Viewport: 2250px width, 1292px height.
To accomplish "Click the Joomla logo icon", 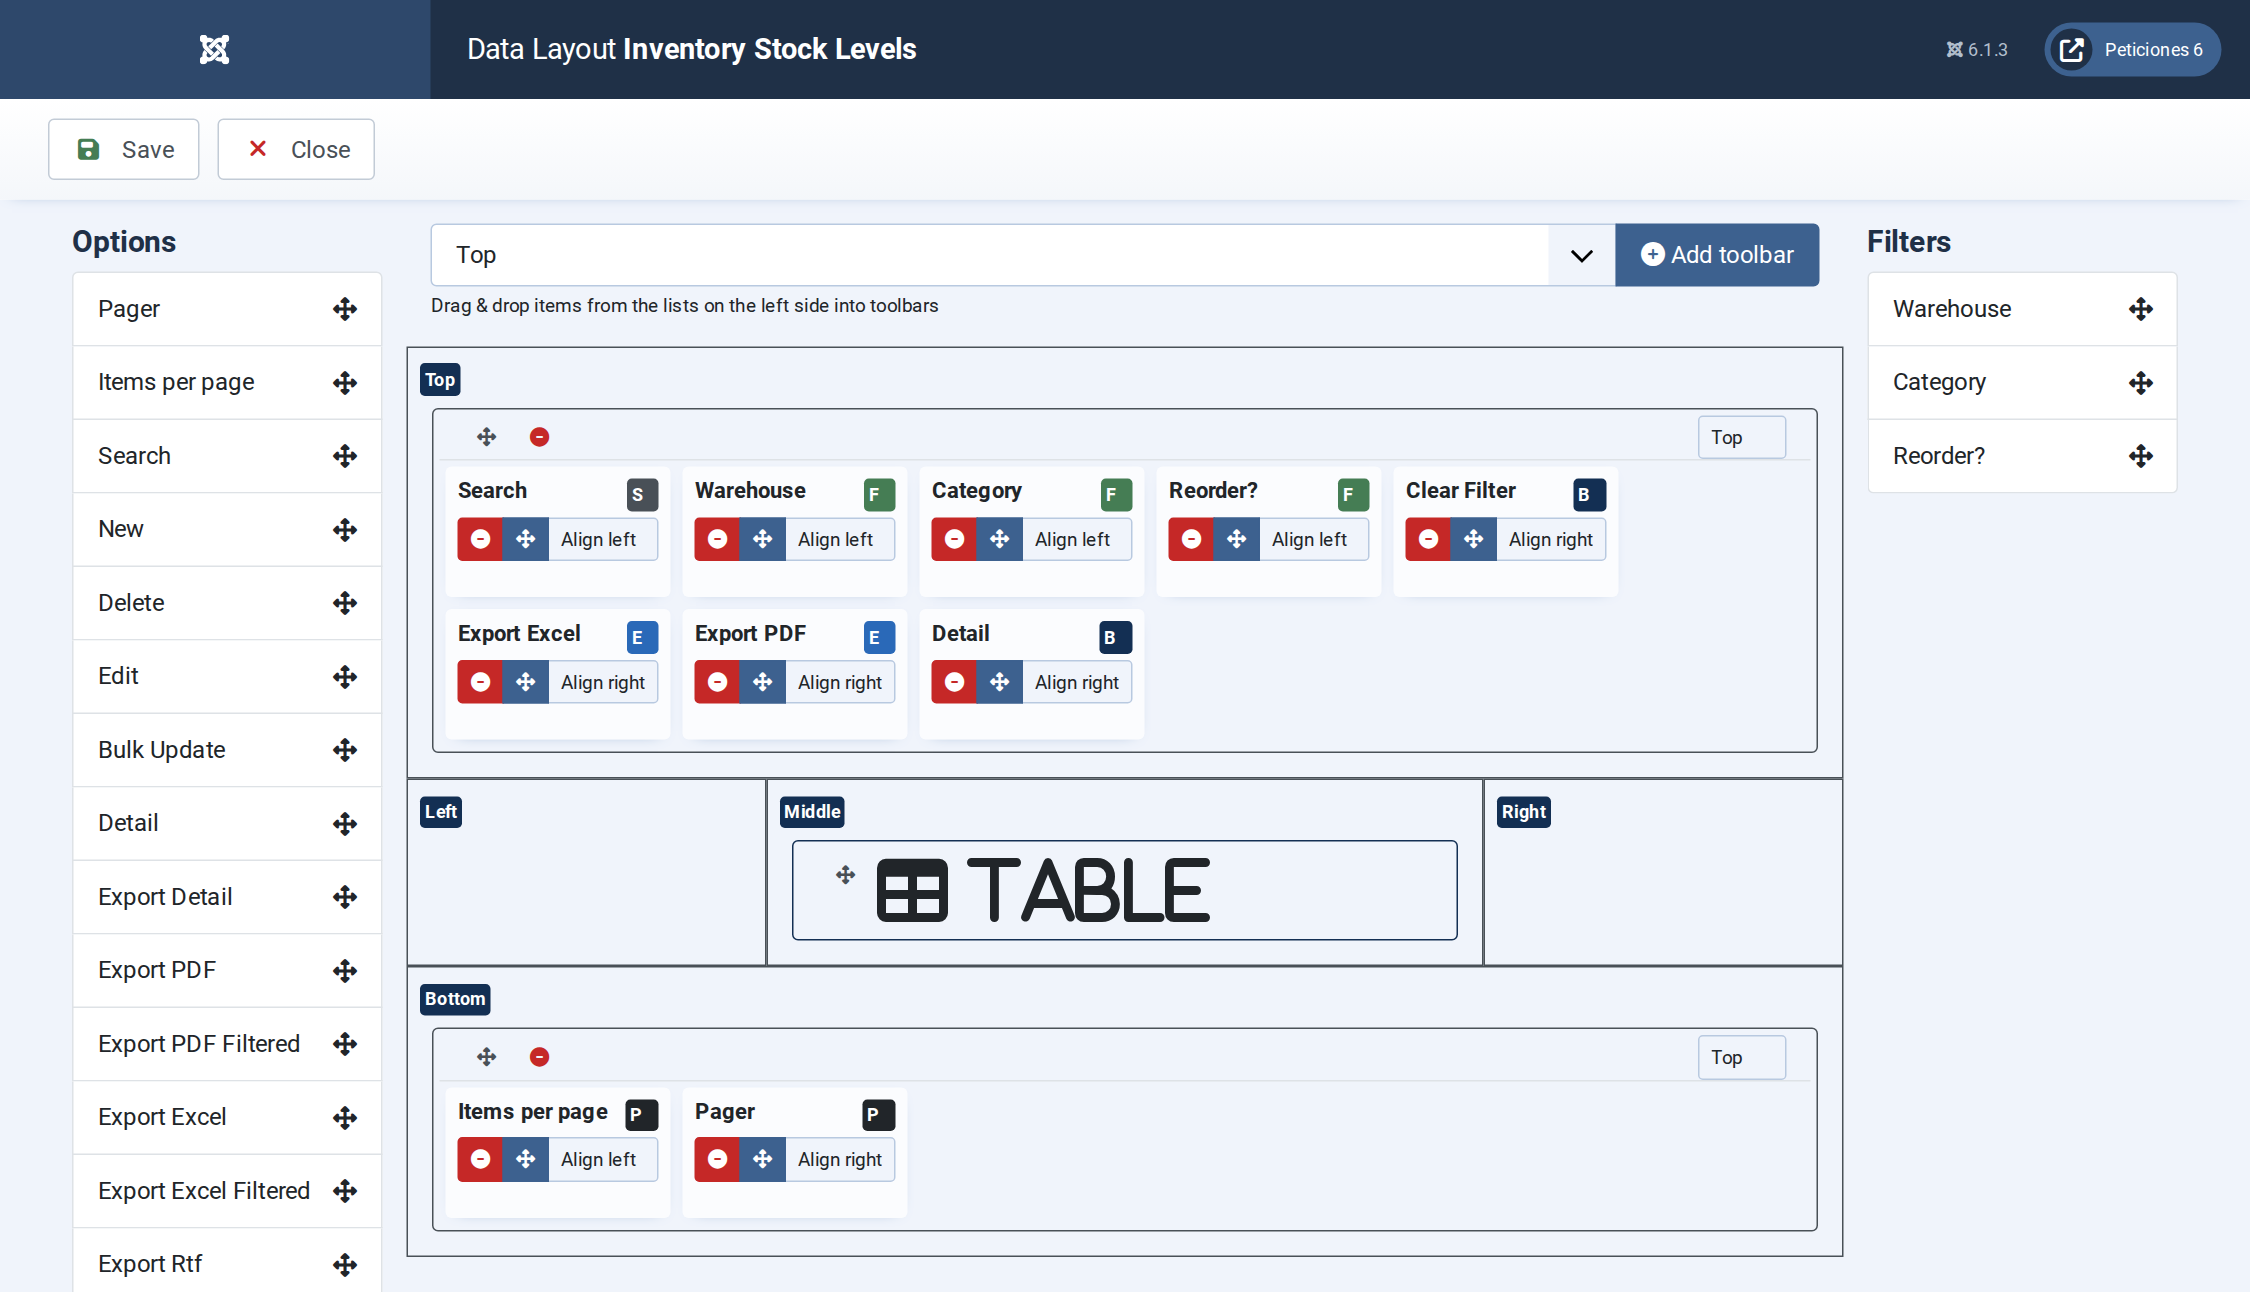I will coord(214,49).
